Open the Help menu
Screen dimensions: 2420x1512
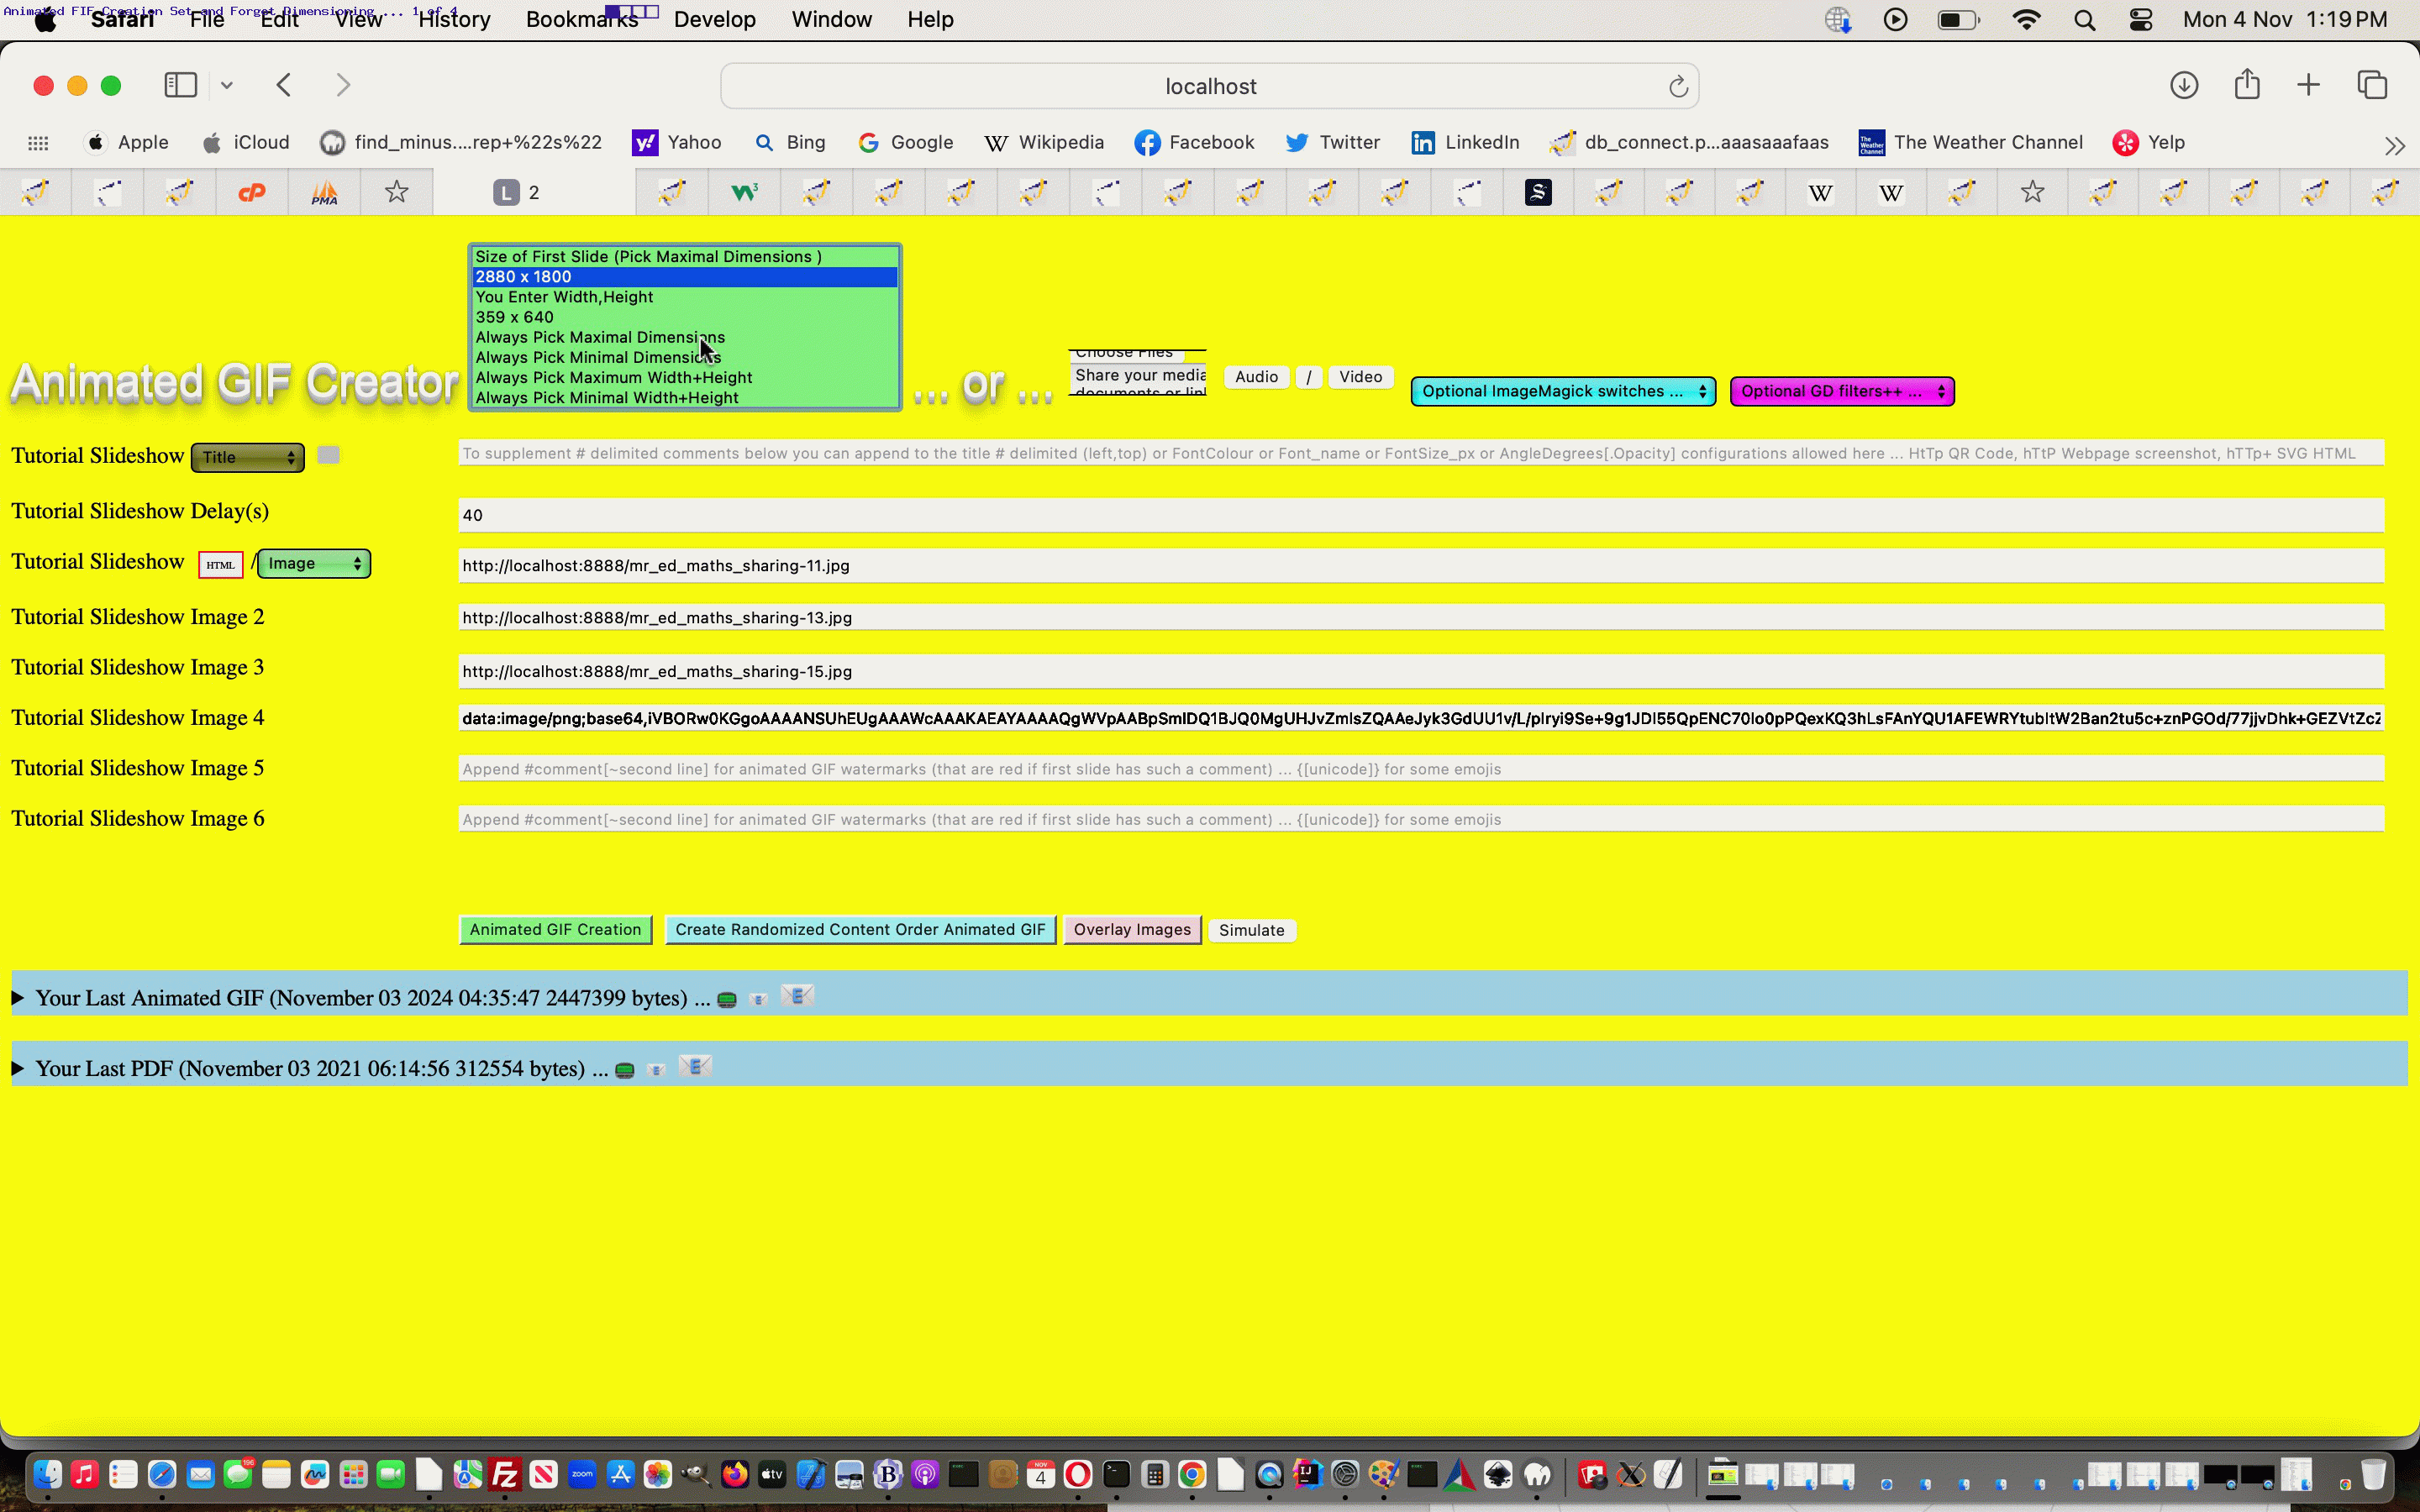point(930,20)
